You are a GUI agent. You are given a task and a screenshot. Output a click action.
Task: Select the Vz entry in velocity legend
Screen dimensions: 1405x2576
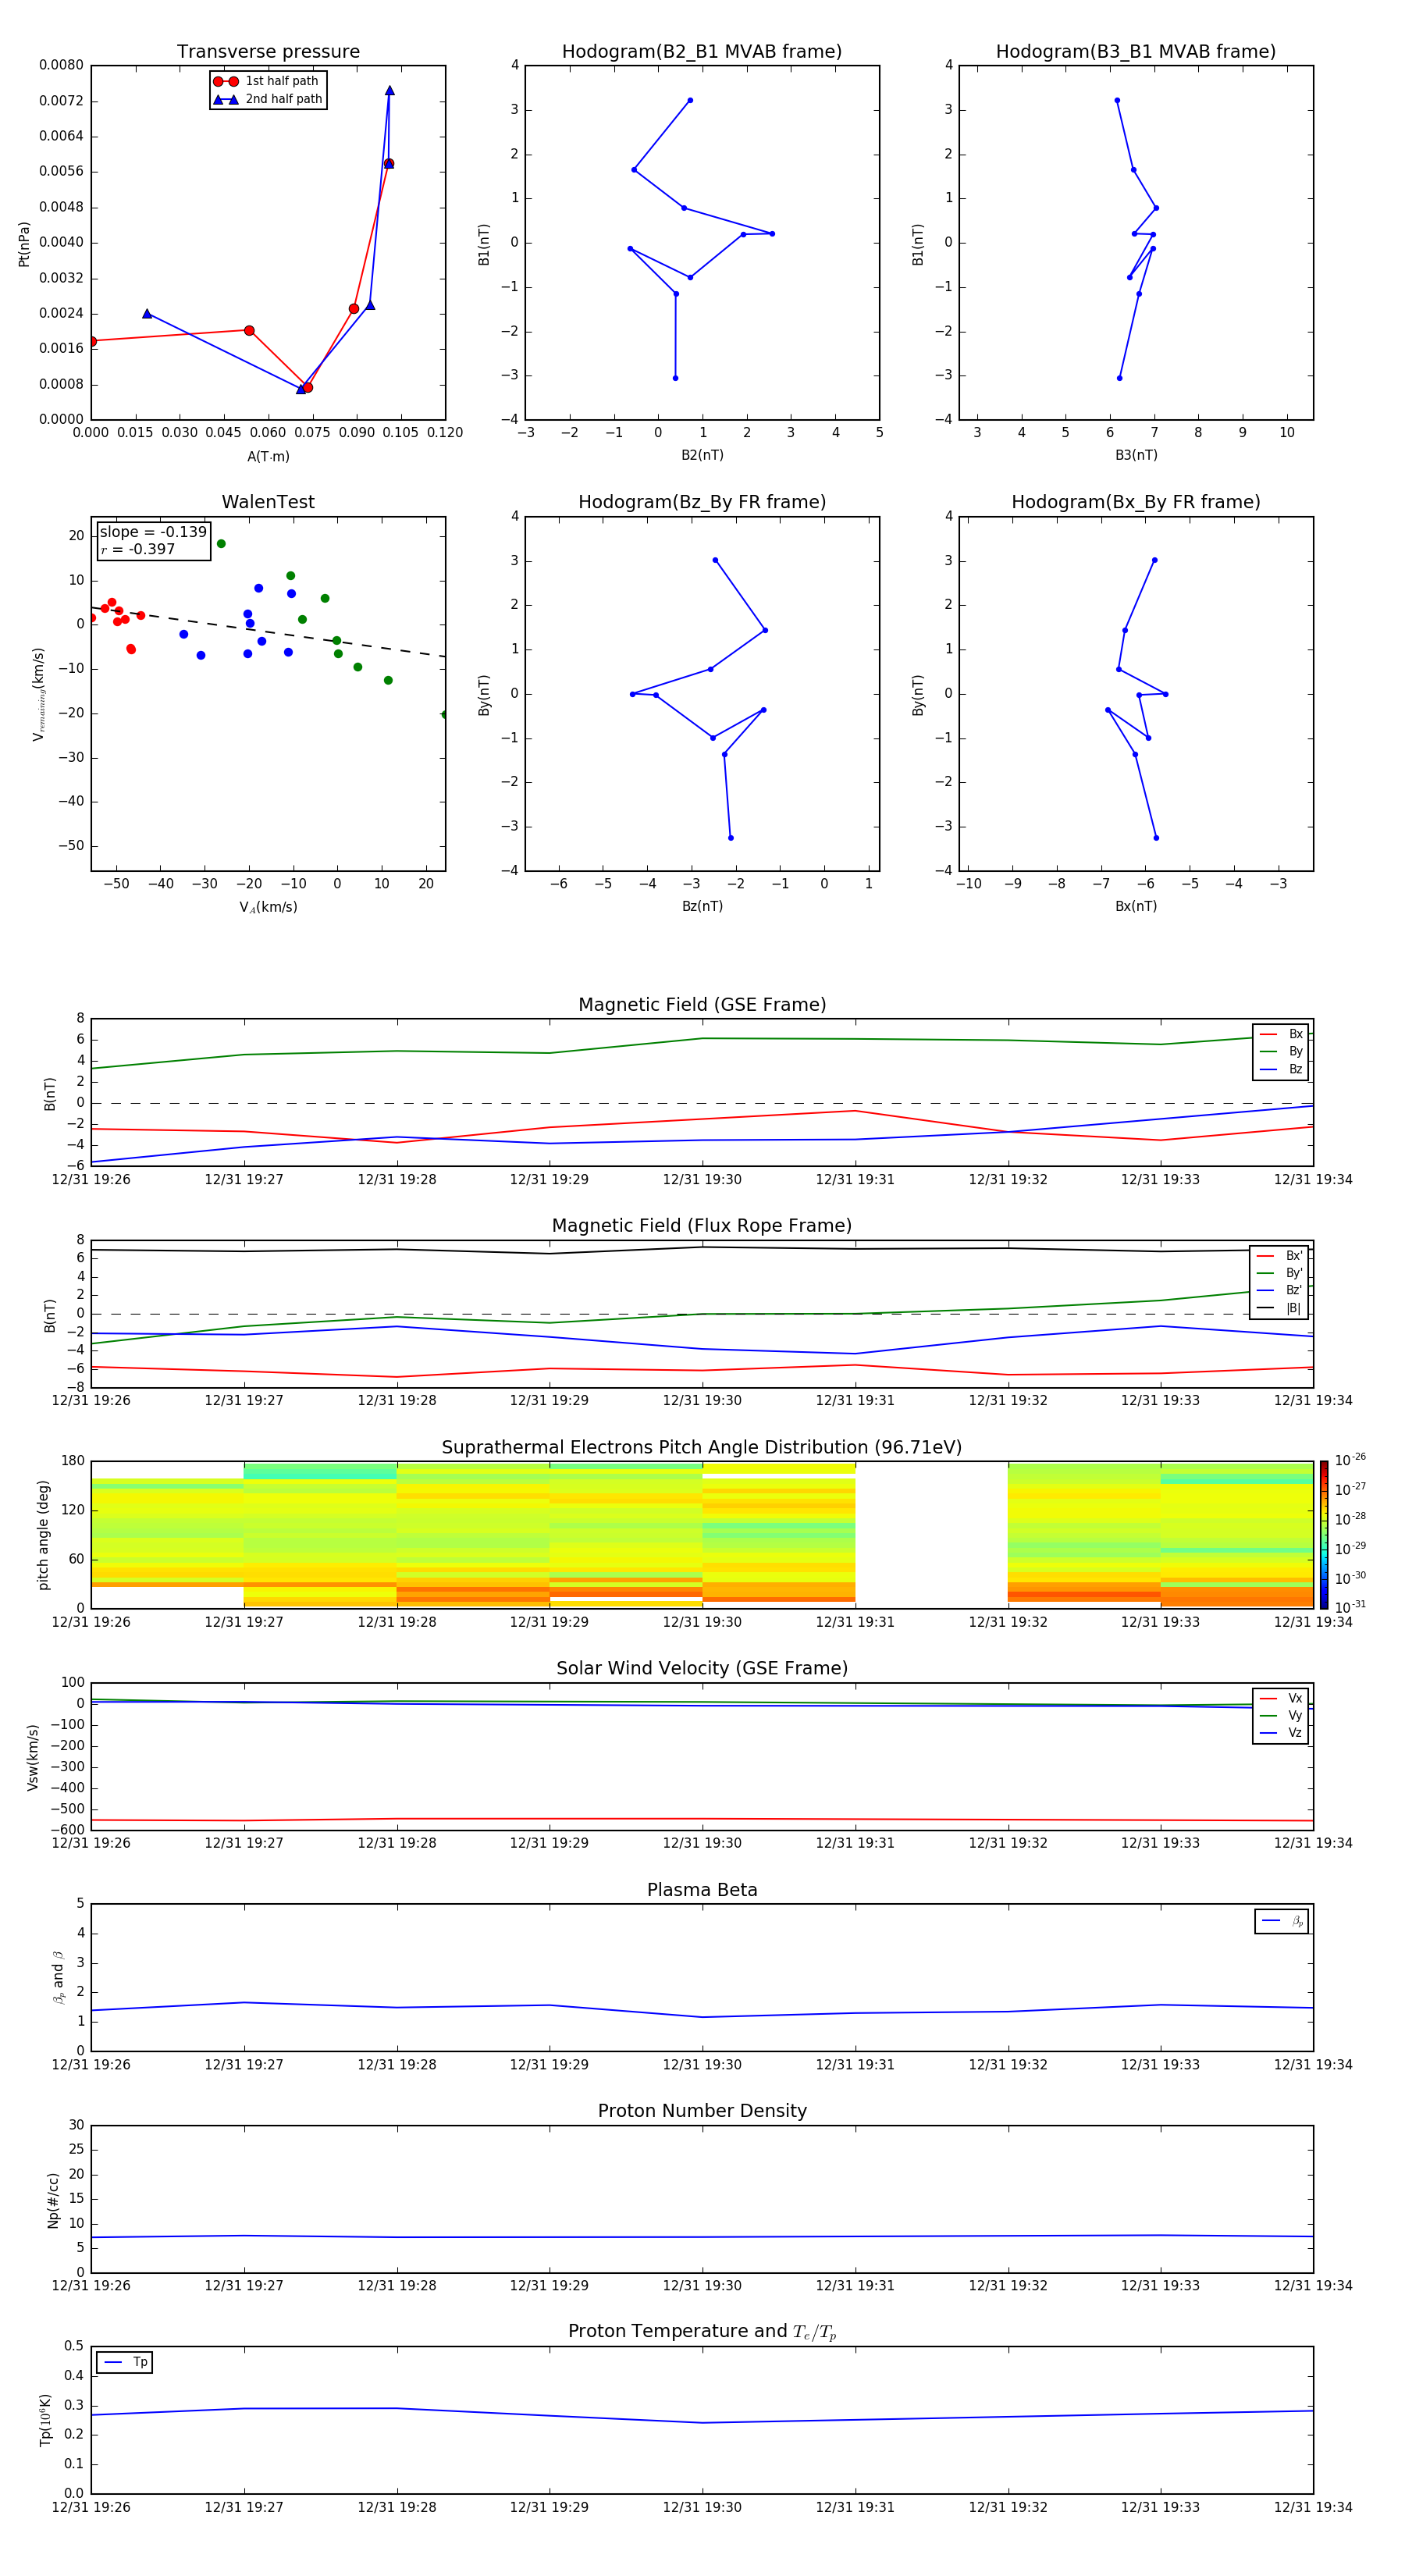(x=1281, y=1733)
